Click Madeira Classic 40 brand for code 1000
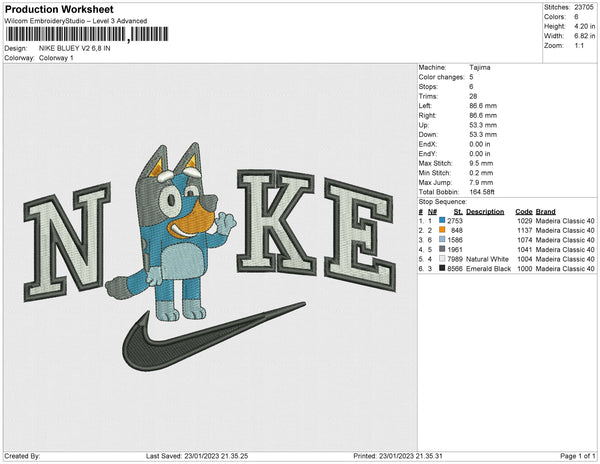Screen dimensions: 600x464 tap(565, 269)
